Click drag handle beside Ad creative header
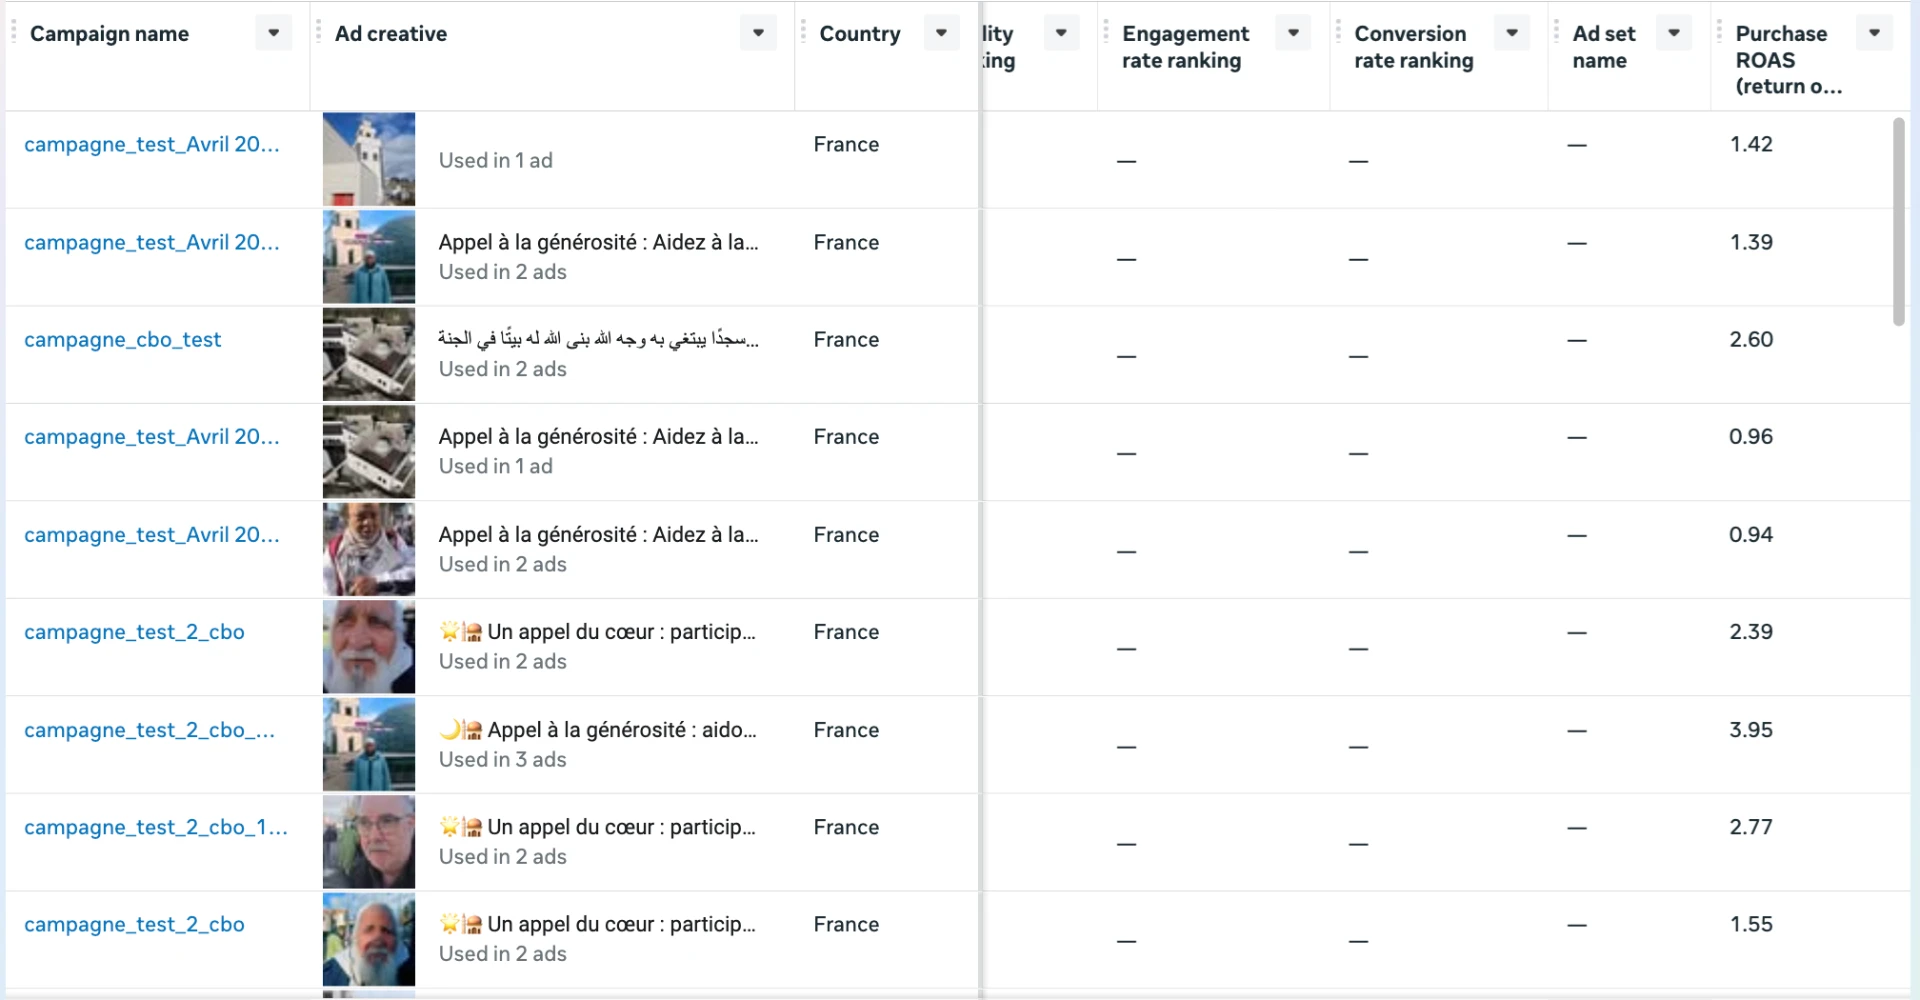Image resolution: width=1920 pixels, height=1000 pixels. coord(318,33)
